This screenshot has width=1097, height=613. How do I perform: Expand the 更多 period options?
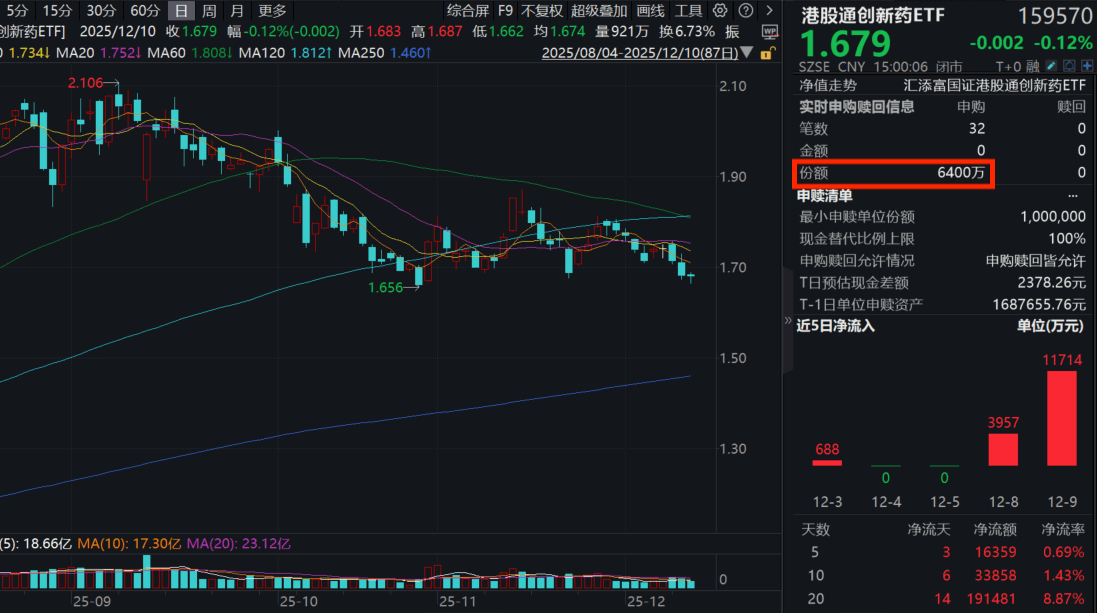pos(272,11)
